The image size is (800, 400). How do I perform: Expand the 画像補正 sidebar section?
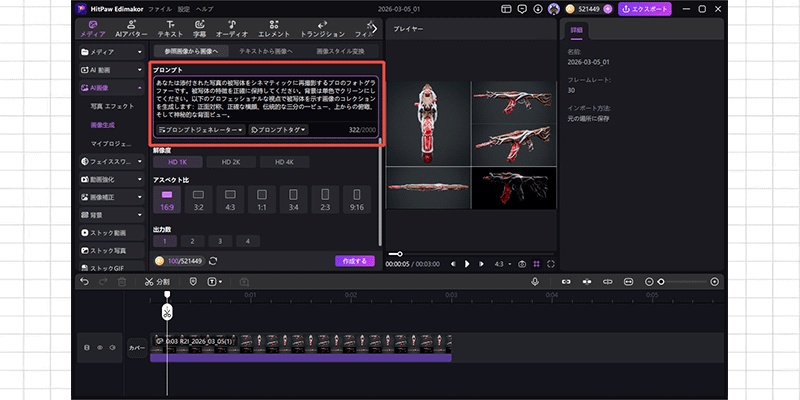tap(112, 197)
